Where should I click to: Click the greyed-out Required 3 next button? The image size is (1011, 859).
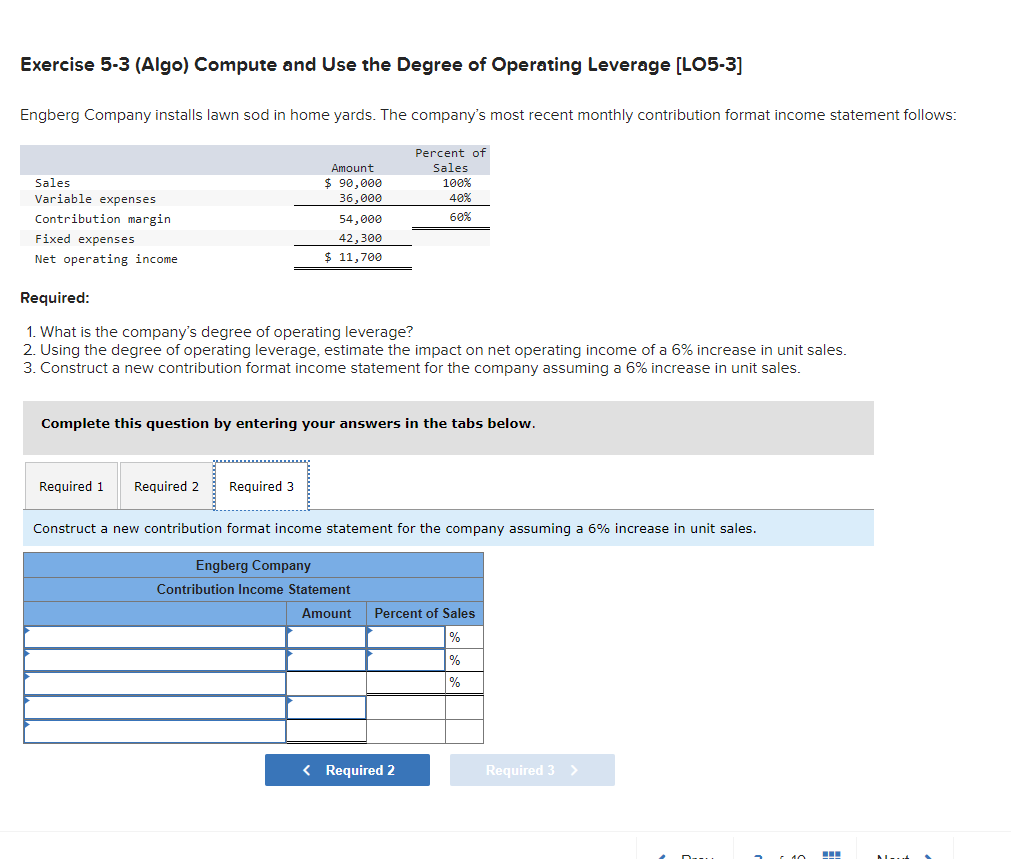tap(533, 770)
